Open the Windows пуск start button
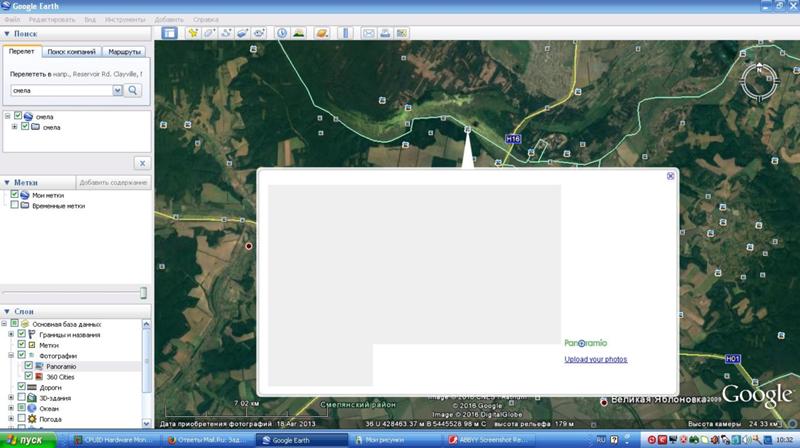 28,440
